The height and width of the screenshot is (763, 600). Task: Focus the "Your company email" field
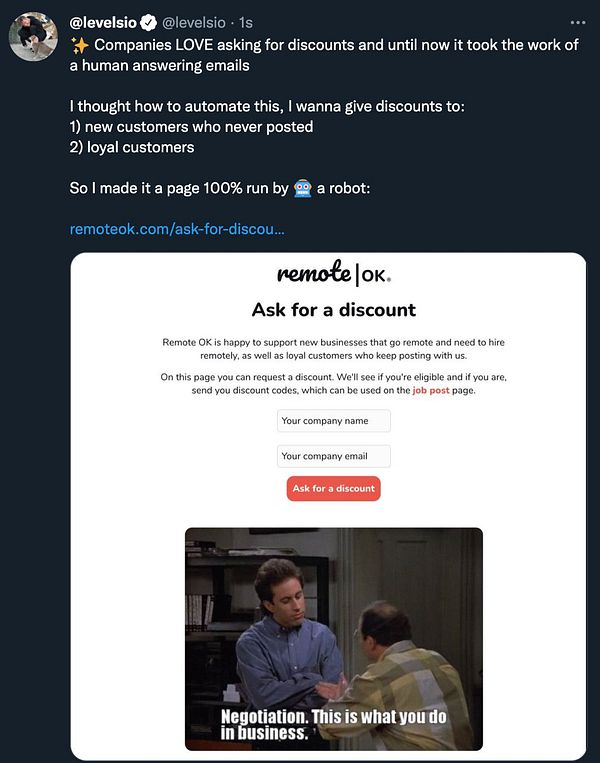click(x=333, y=456)
